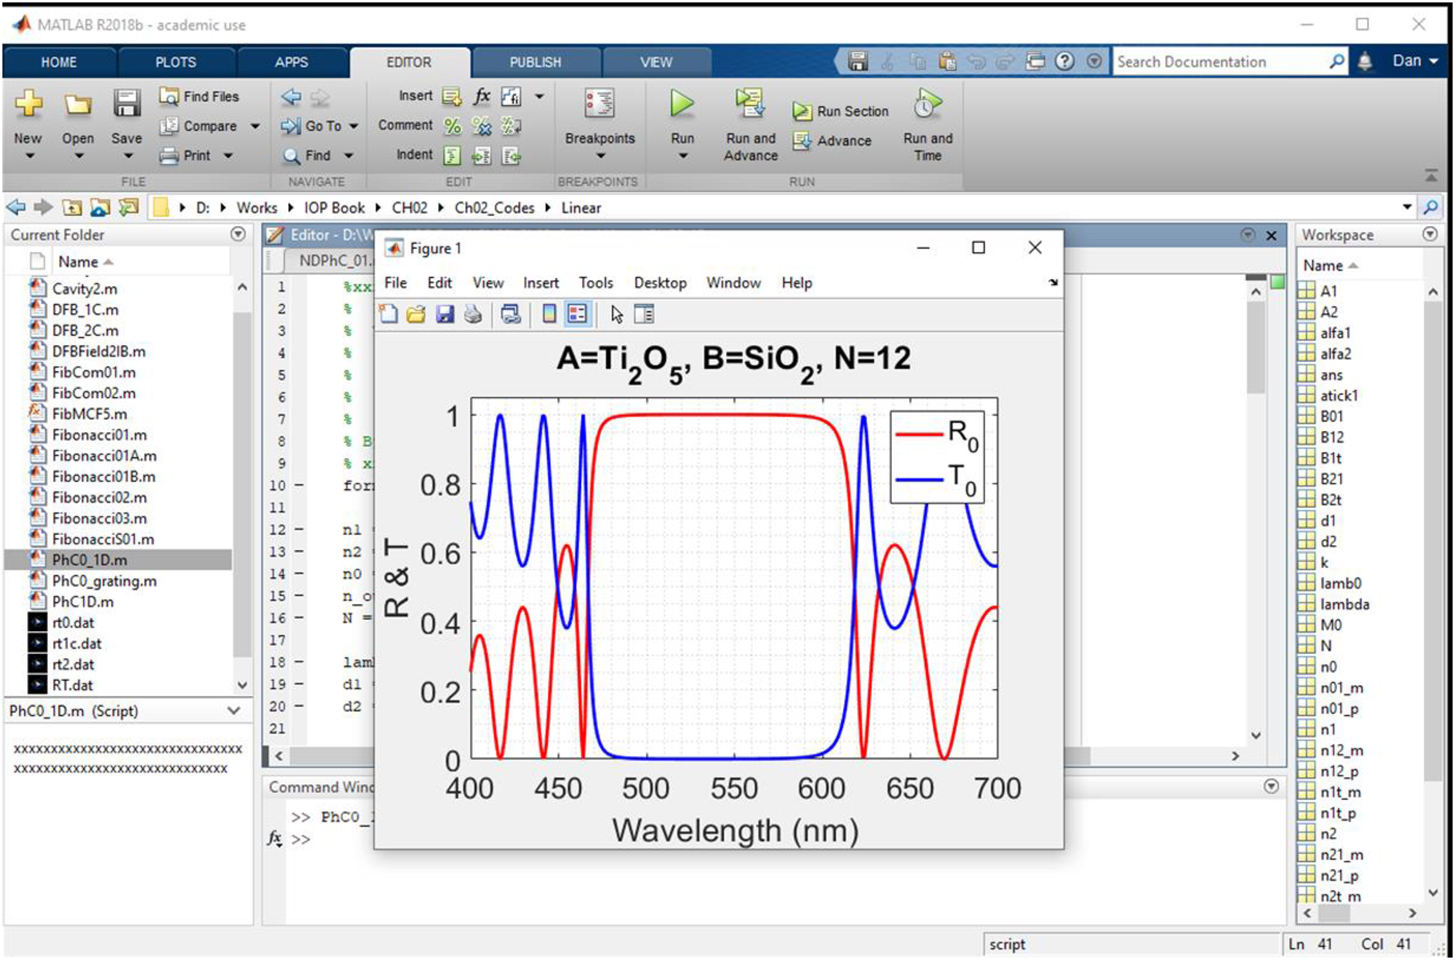Click the Comment percent icon in Edit group
1455x960 pixels.
click(453, 126)
